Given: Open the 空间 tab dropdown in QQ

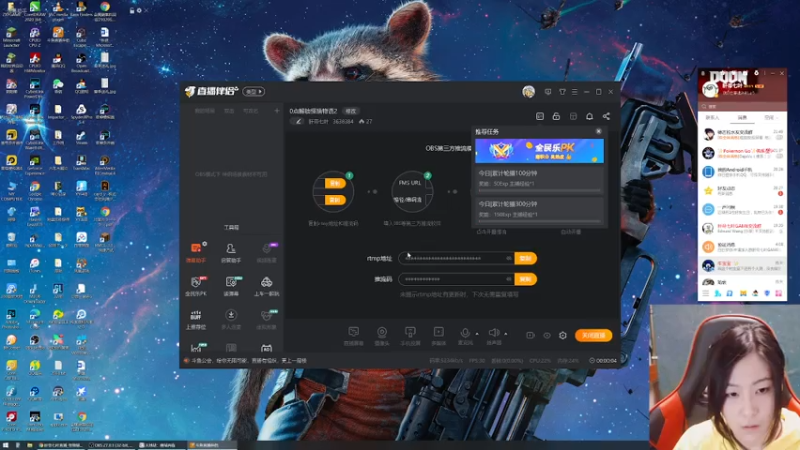Looking at the screenshot, I should 771,118.
